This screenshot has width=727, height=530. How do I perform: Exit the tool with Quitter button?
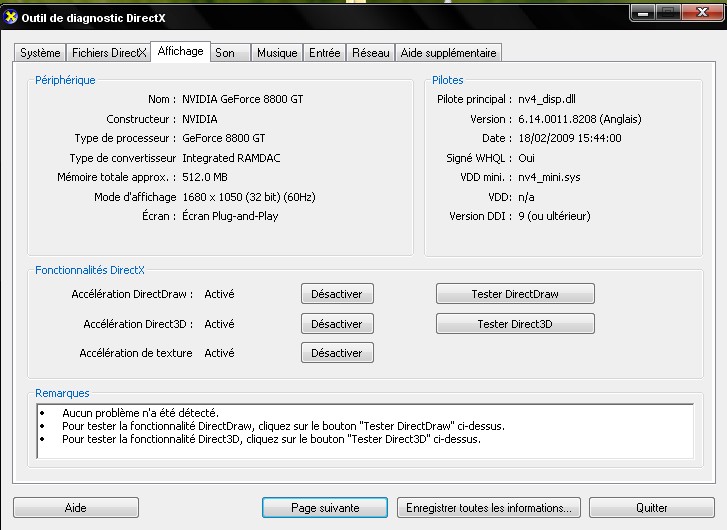652,508
